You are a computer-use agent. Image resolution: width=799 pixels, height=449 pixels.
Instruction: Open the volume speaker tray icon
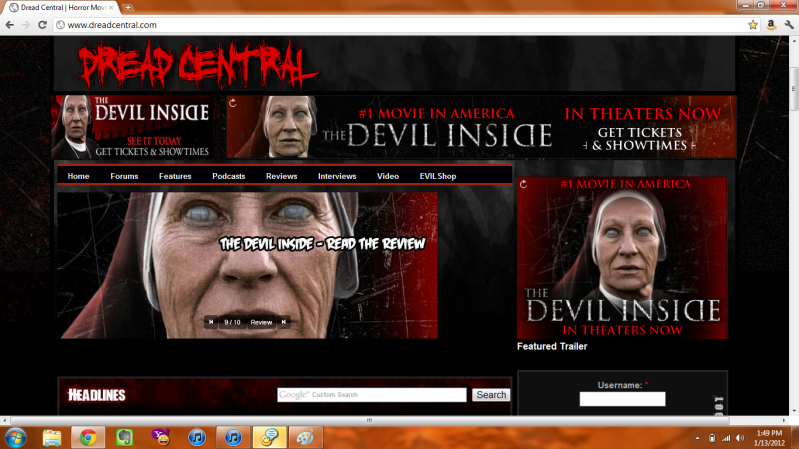tap(740, 438)
